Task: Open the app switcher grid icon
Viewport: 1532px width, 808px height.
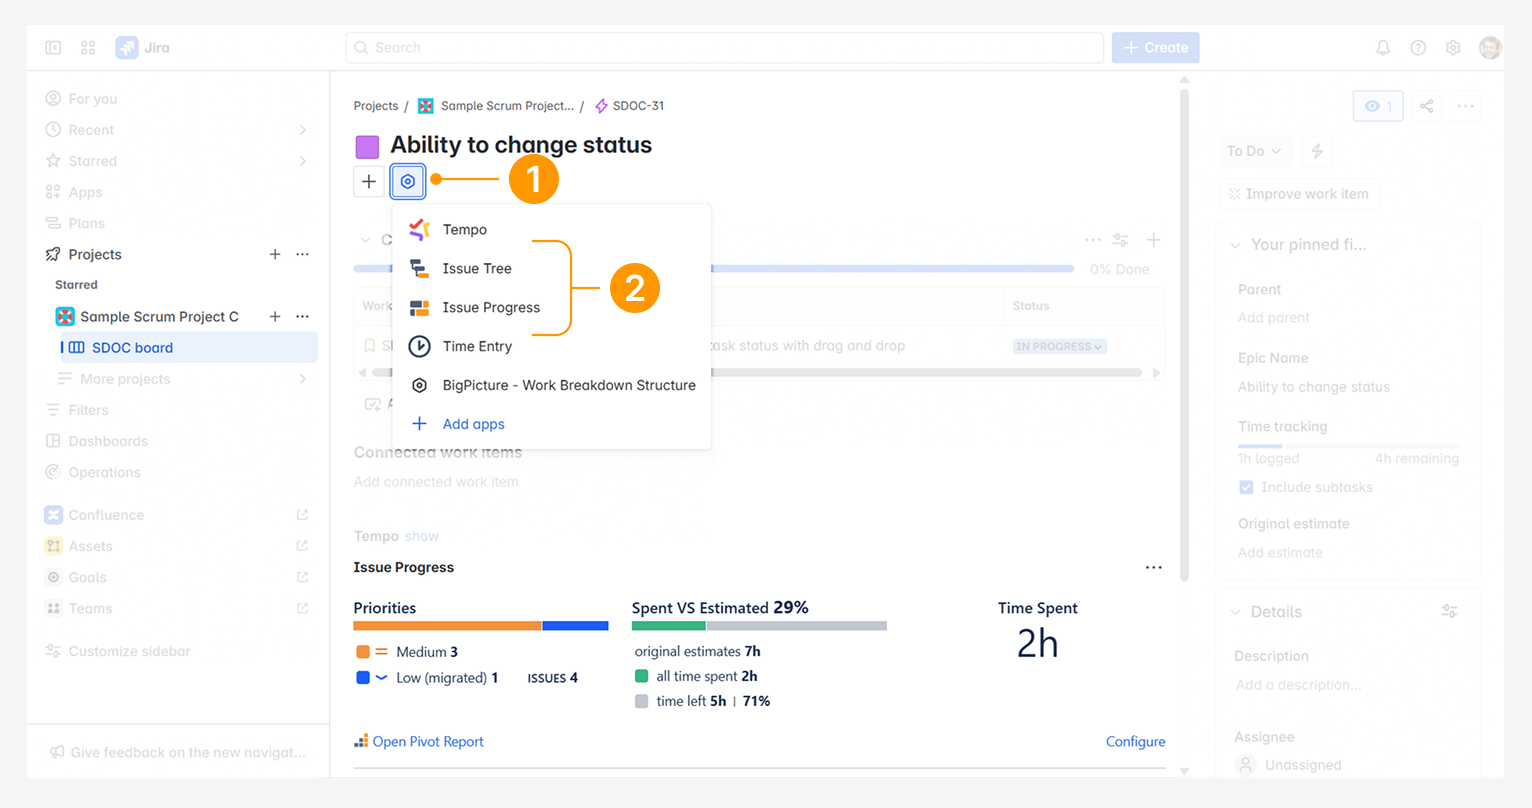Action: pos(88,48)
